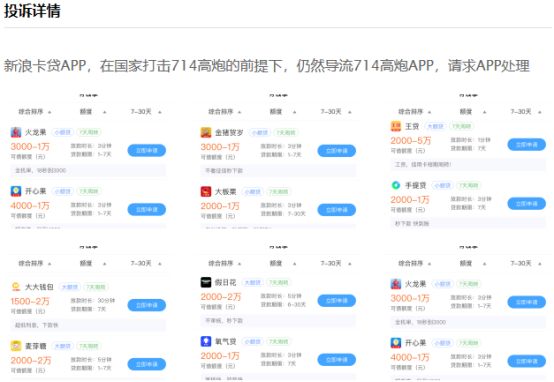Open 额度 dropdown above 大大钱包
The width and height of the screenshot is (554, 382).
(93, 263)
